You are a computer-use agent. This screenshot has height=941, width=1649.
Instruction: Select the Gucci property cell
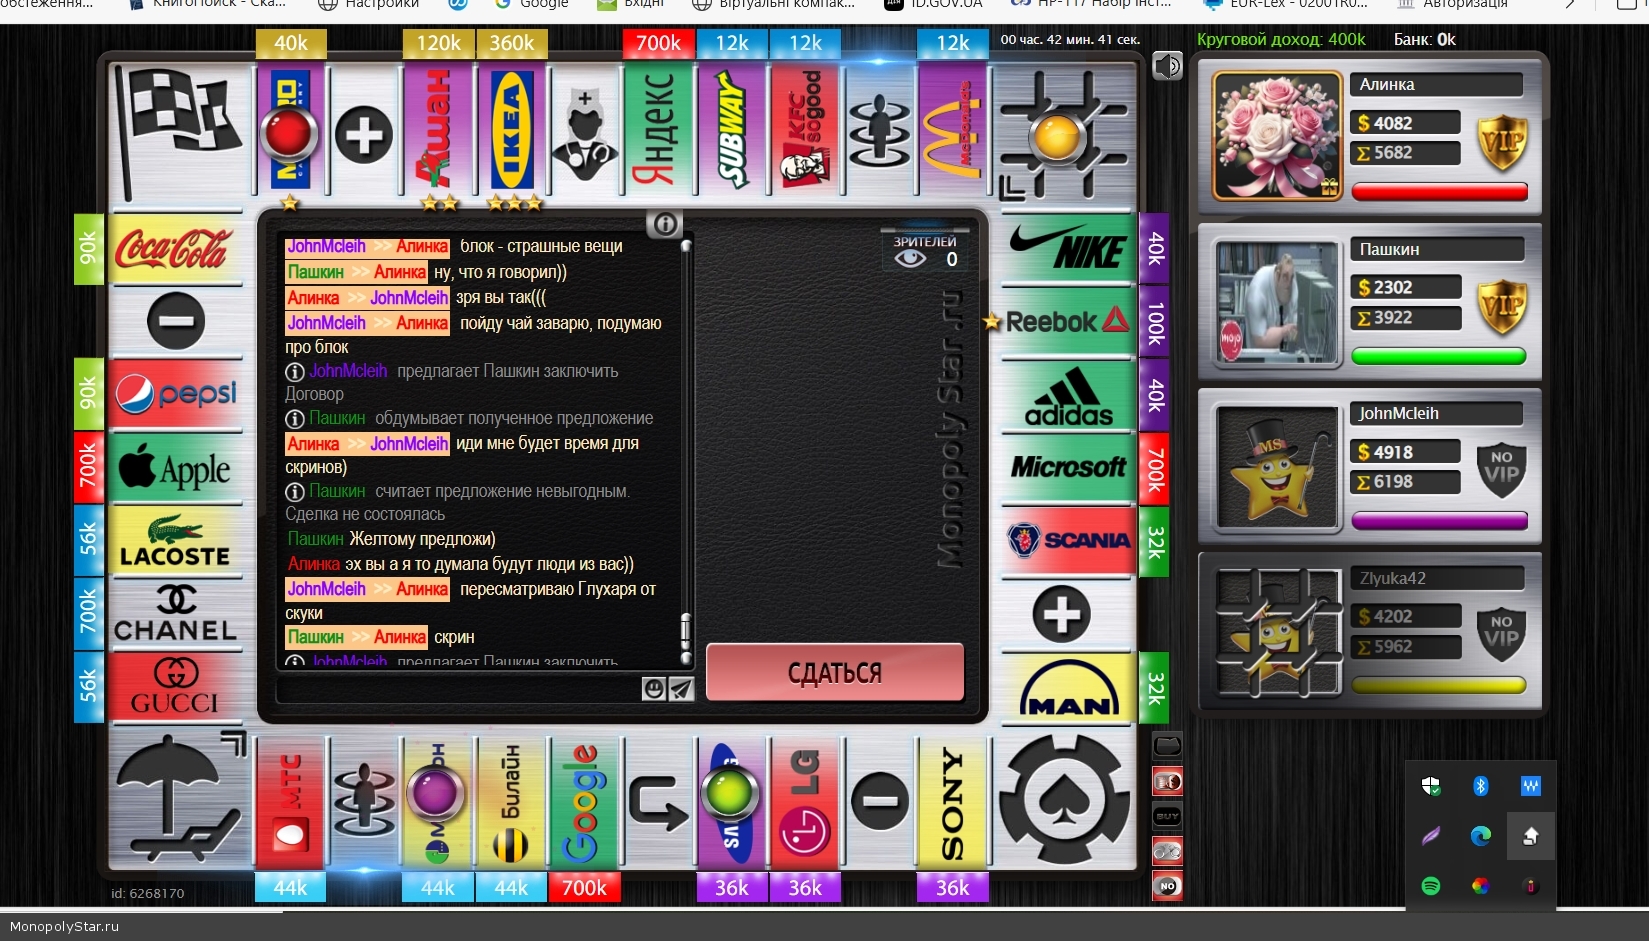click(x=175, y=688)
